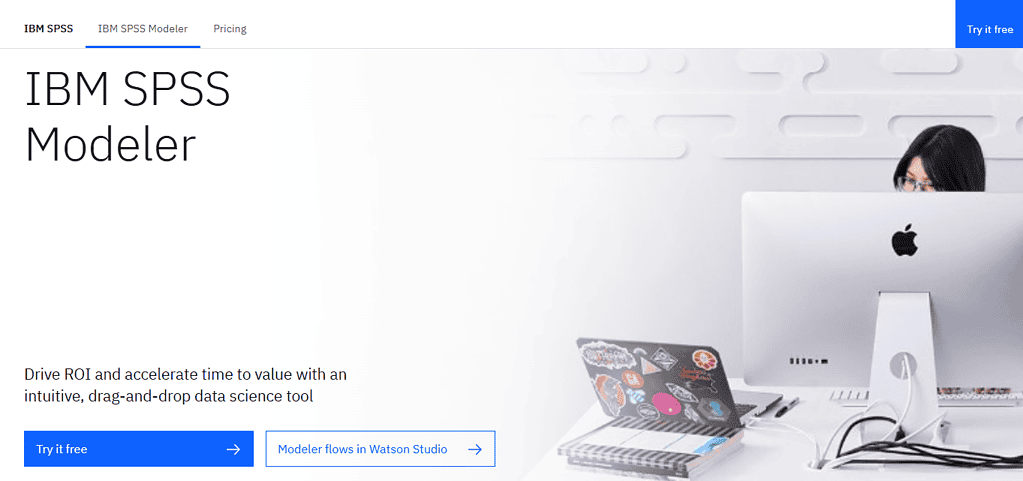
Task: Click the arrow icon inside the solid blue Try it free button
Action: click(x=233, y=449)
